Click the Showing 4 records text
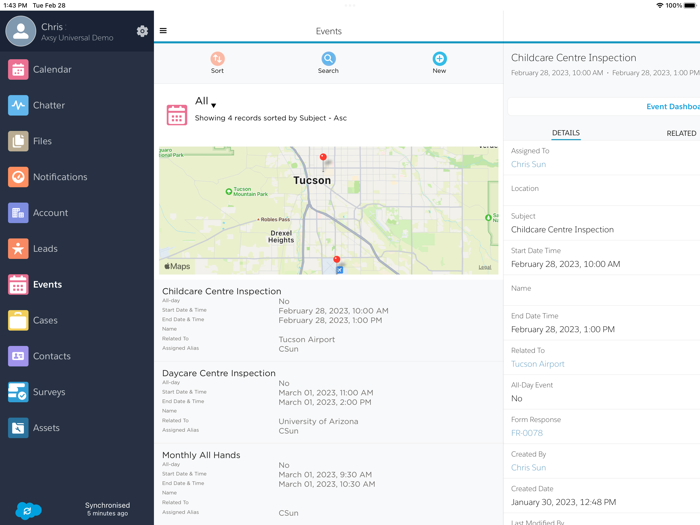This screenshot has width=700, height=525. point(271,118)
